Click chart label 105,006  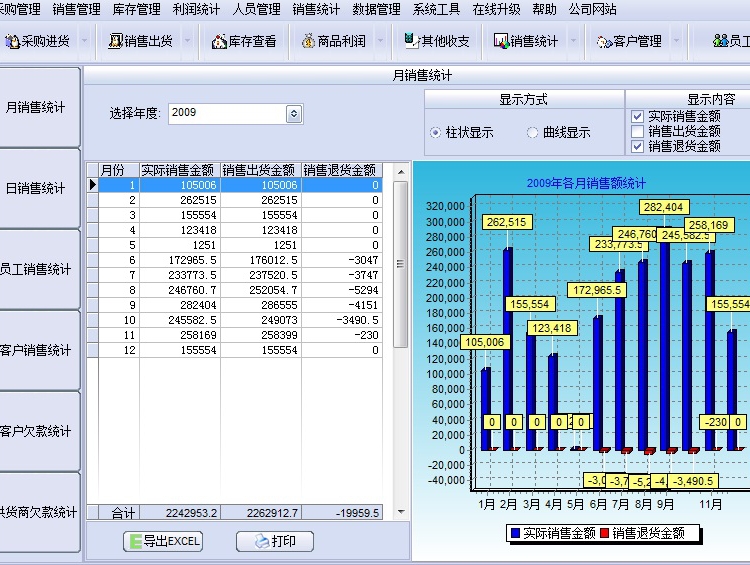pos(485,342)
